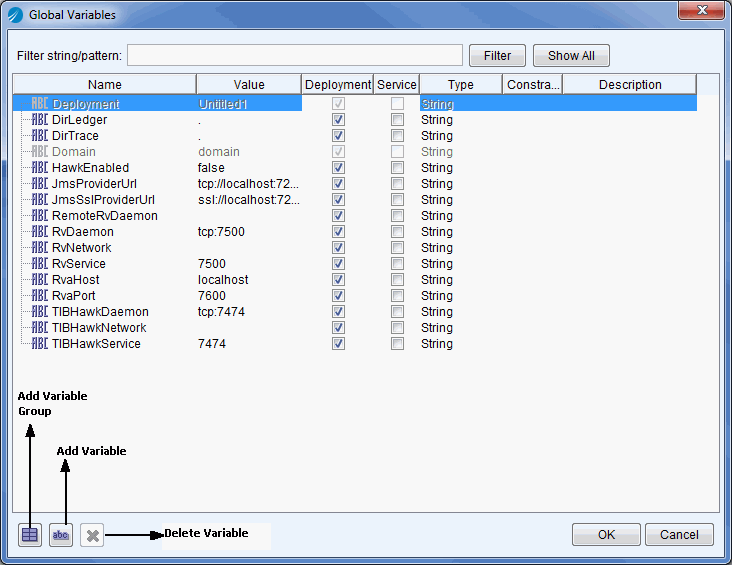
Task: Click the ABC icon beside RemoteRvDaemon
Action: click(x=40, y=216)
